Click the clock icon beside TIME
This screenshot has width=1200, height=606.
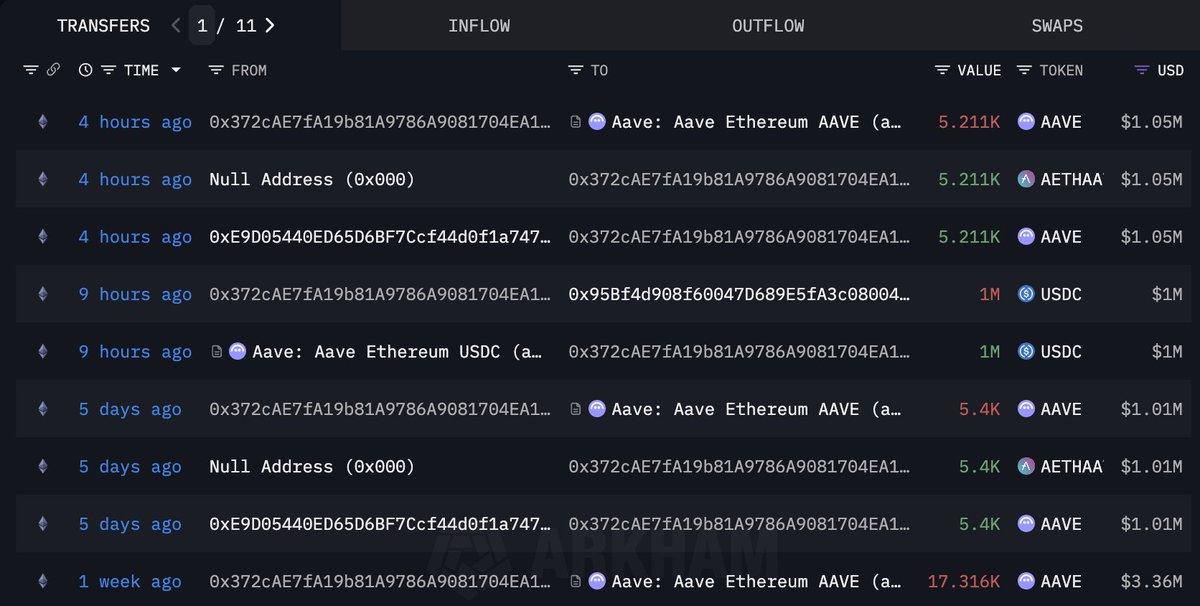click(x=85, y=70)
